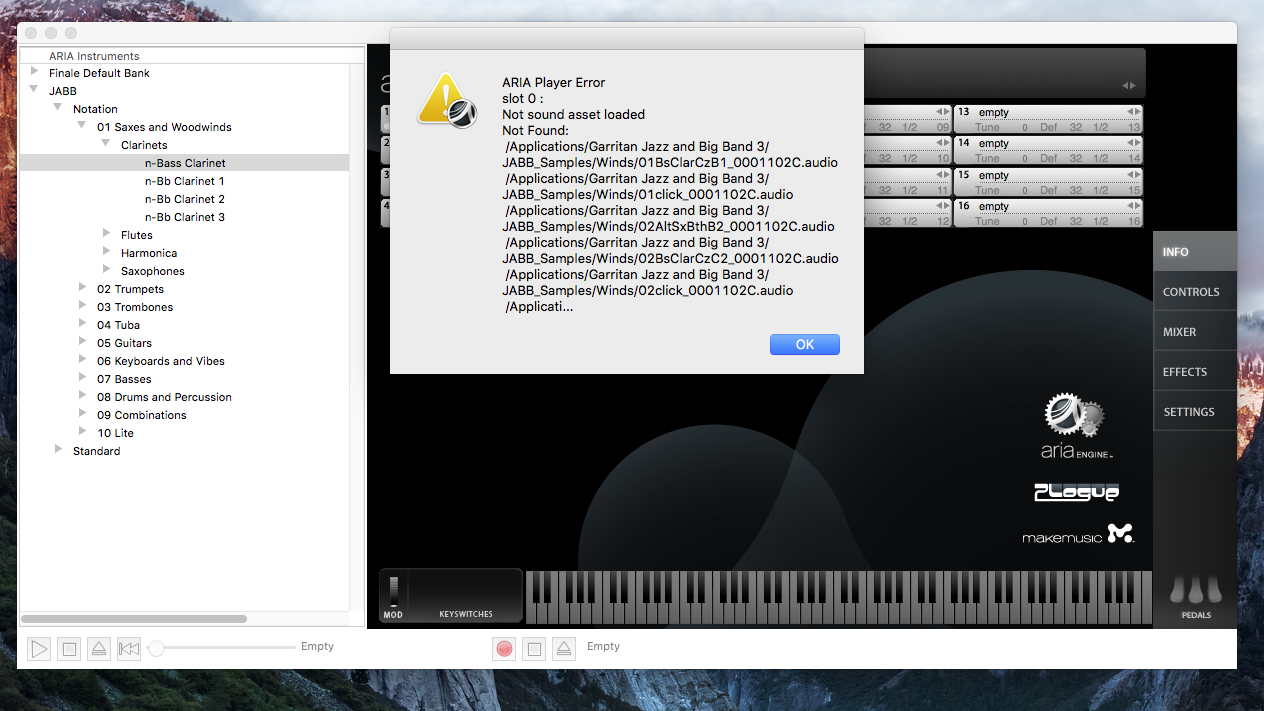Expand the 02 Trumpets folder
Image resolution: width=1264 pixels, height=711 pixels.
pos(83,288)
